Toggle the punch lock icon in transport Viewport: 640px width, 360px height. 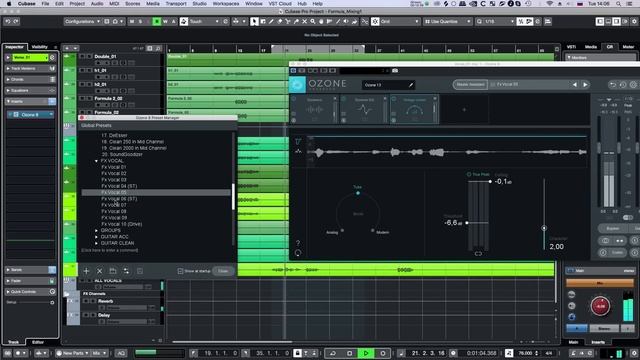click(298, 353)
